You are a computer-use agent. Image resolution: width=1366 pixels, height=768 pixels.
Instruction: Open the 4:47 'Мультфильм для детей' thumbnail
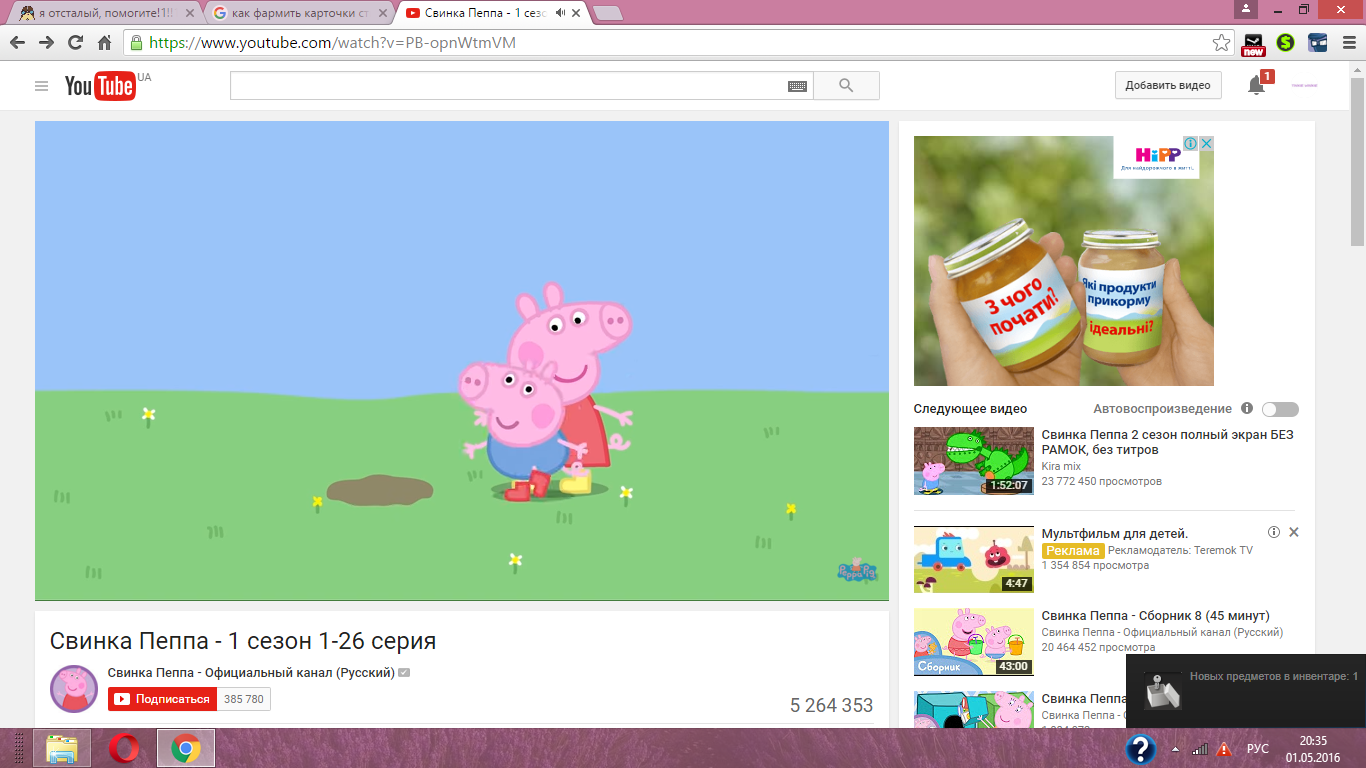974,559
